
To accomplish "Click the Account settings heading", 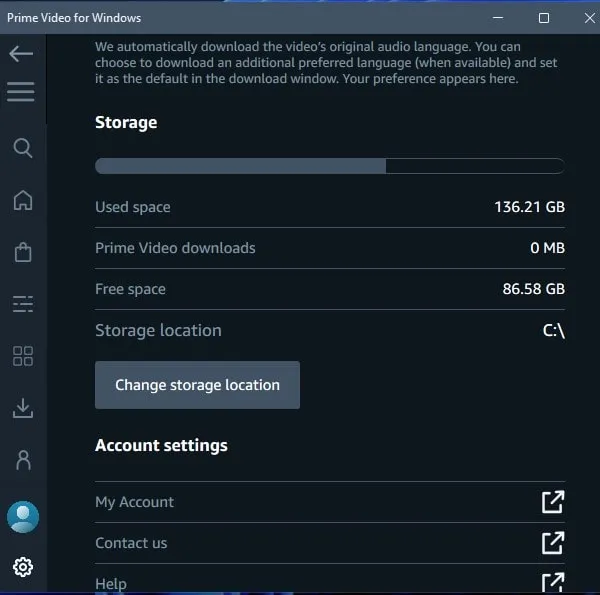I will click(x=161, y=445).
